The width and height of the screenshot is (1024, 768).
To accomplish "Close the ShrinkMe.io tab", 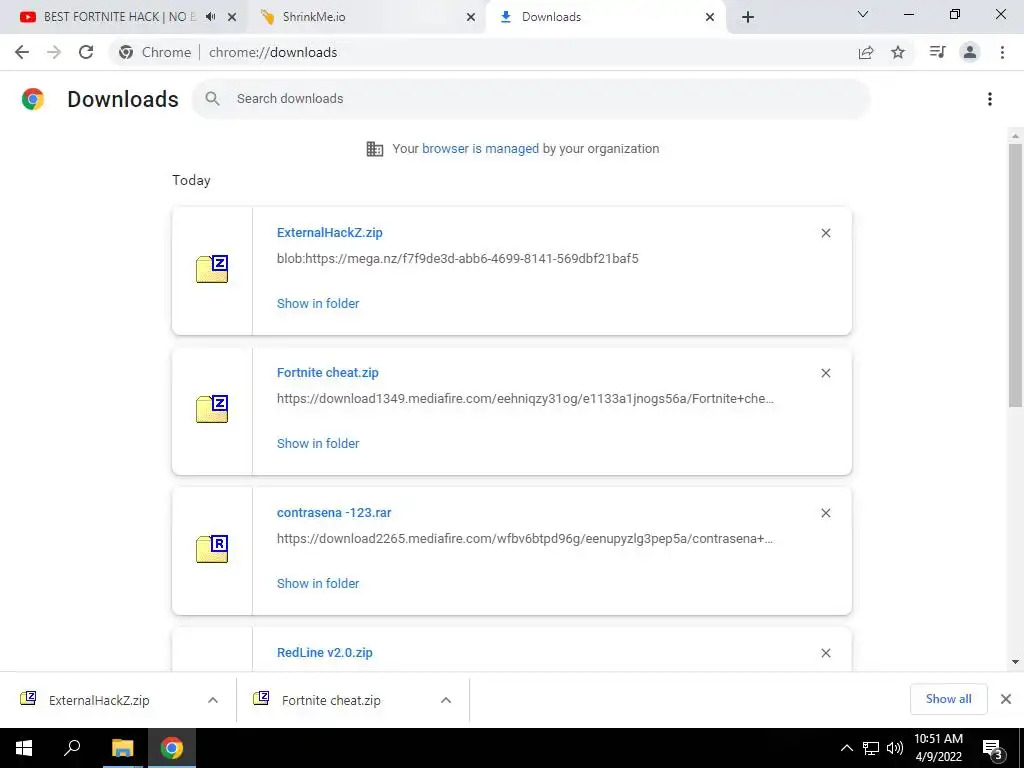I will [471, 17].
